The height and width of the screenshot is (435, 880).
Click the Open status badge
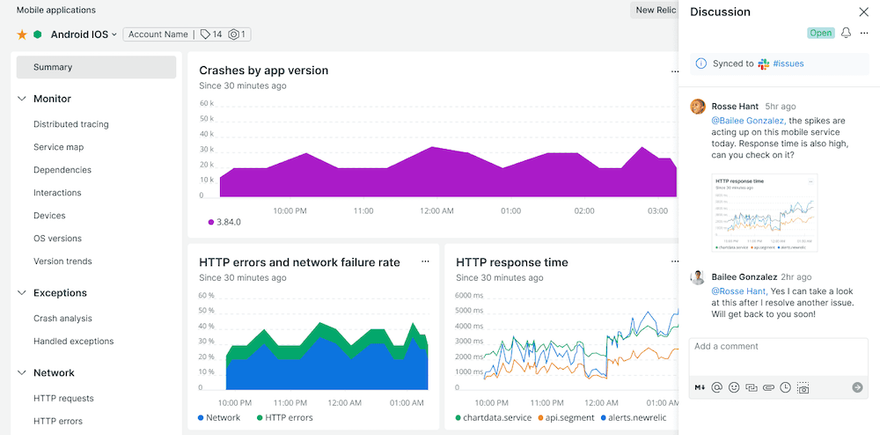click(x=821, y=33)
